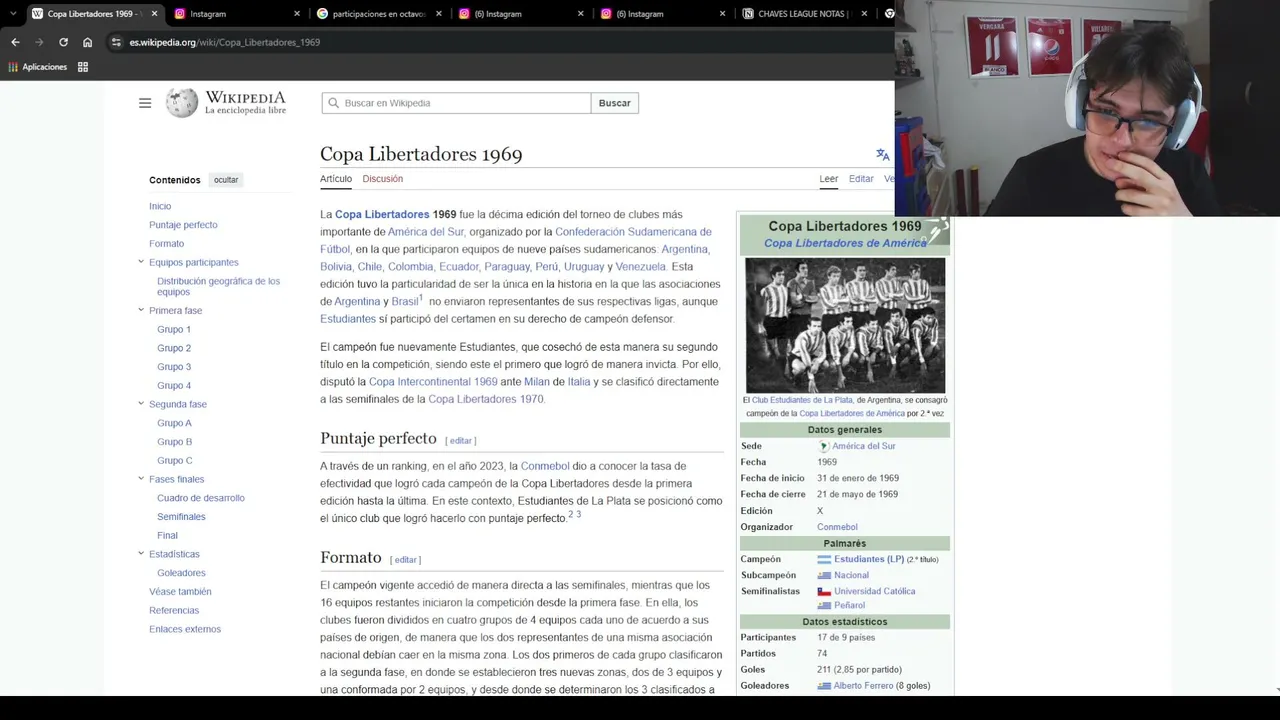Screen dimensions: 1280x720
Task: Edit the Formato section
Action: coord(405,560)
